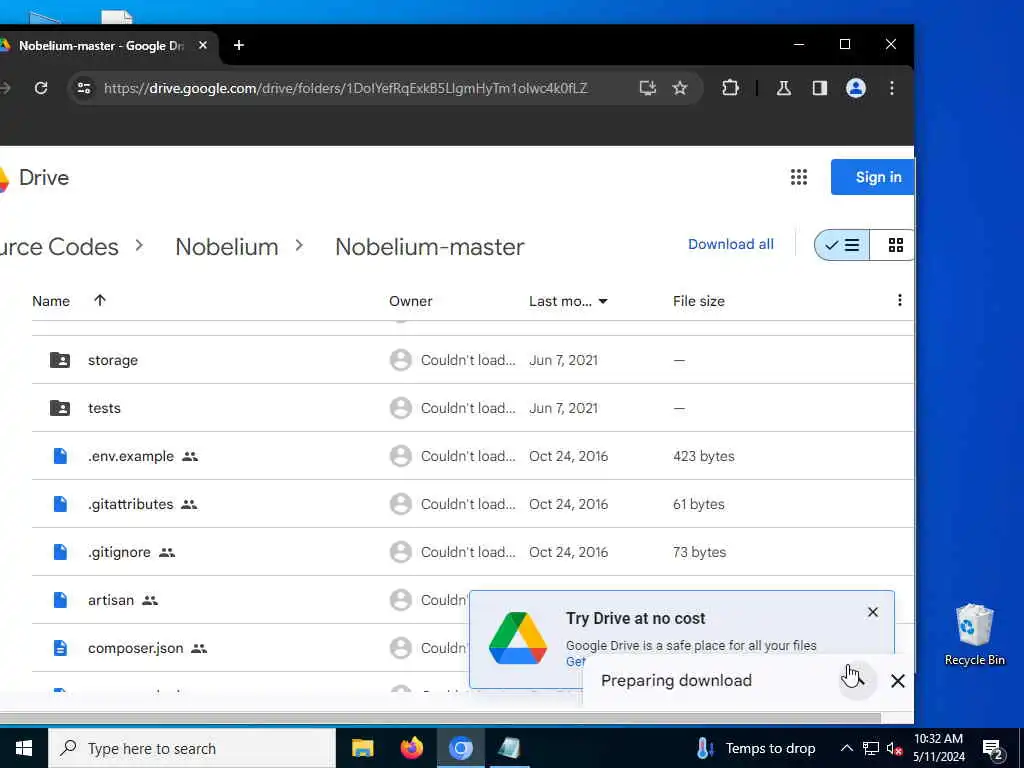Open the Last modified sort dropdown
The width and height of the screenshot is (1024, 768).
(603, 301)
